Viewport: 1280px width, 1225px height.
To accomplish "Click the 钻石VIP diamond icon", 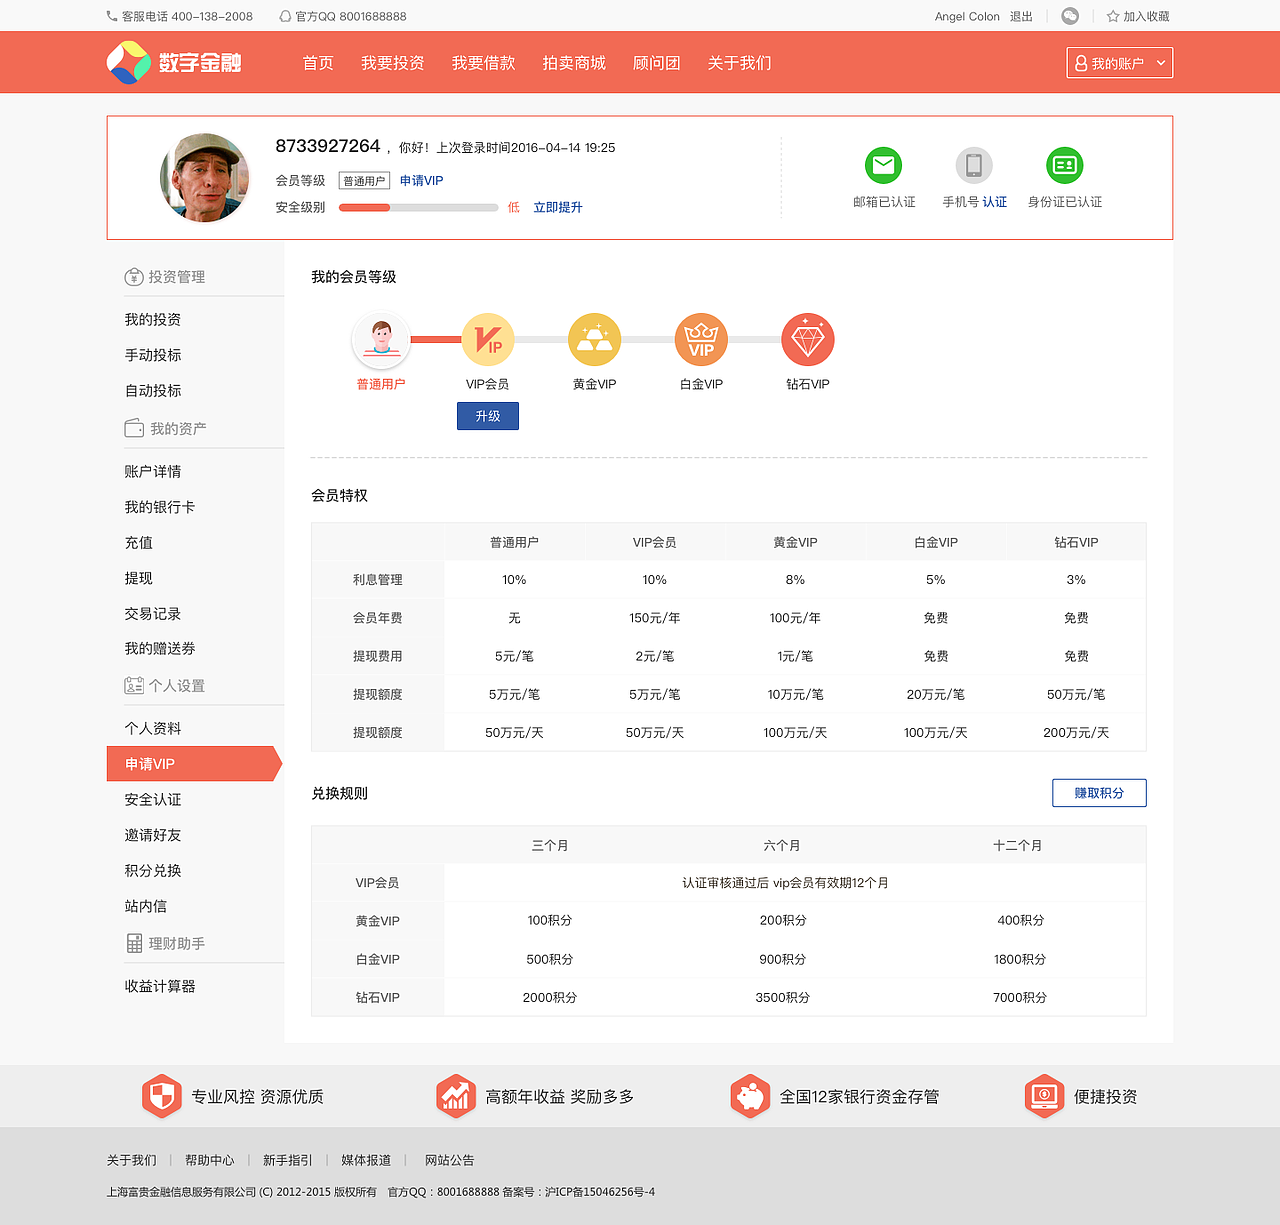I will (808, 340).
